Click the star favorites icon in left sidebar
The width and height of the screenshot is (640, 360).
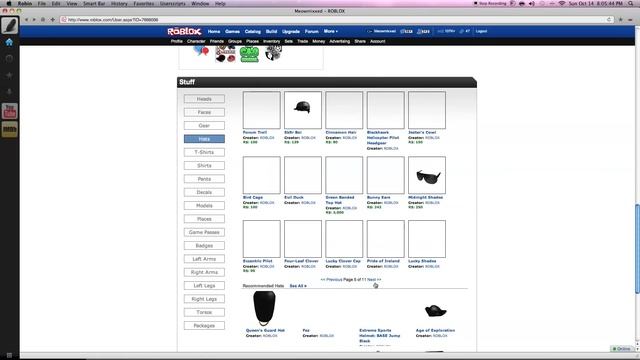[x=9, y=76]
